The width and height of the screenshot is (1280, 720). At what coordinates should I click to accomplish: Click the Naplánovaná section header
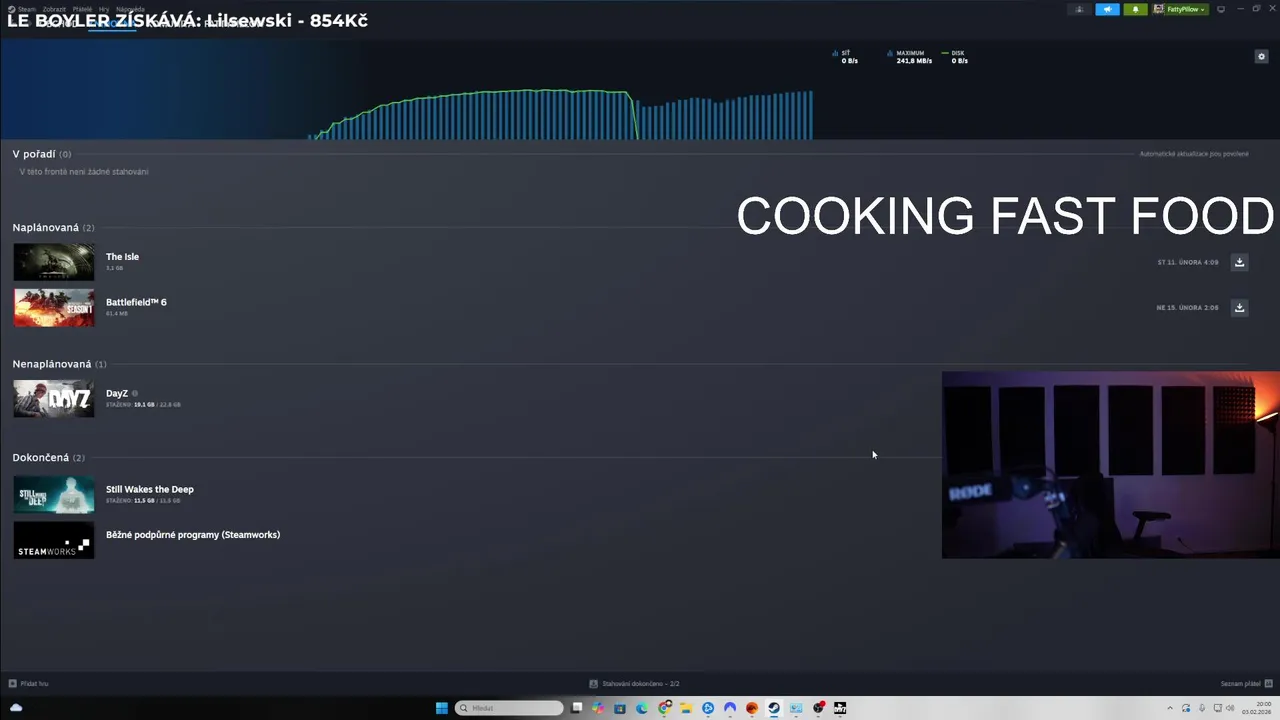tap(45, 227)
